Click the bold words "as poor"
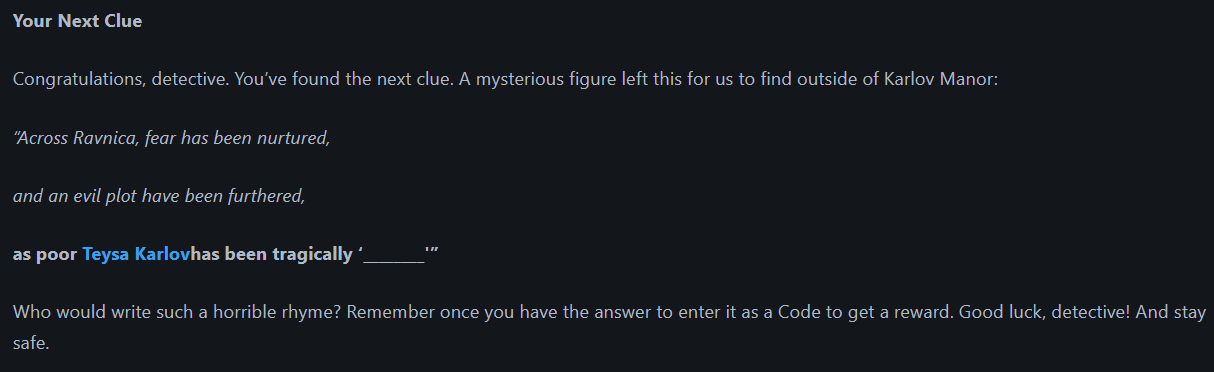 (x=45, y=254)
